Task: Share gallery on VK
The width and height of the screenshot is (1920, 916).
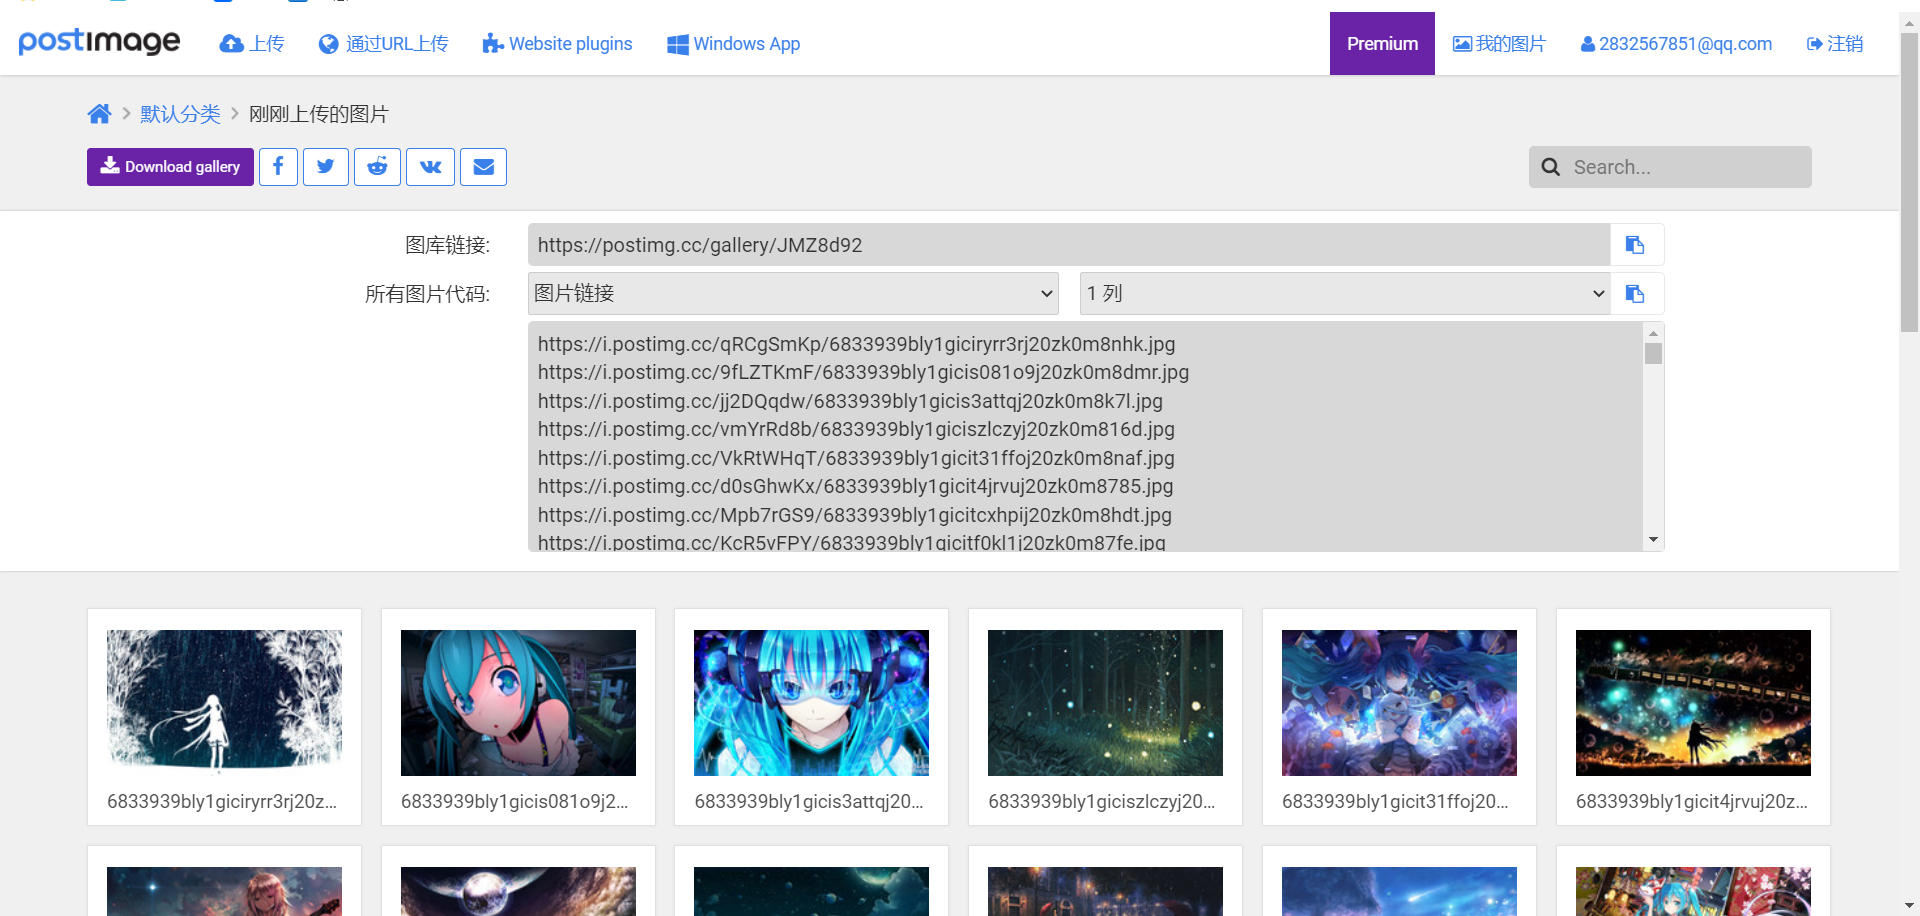Action: tap(430, 167)
